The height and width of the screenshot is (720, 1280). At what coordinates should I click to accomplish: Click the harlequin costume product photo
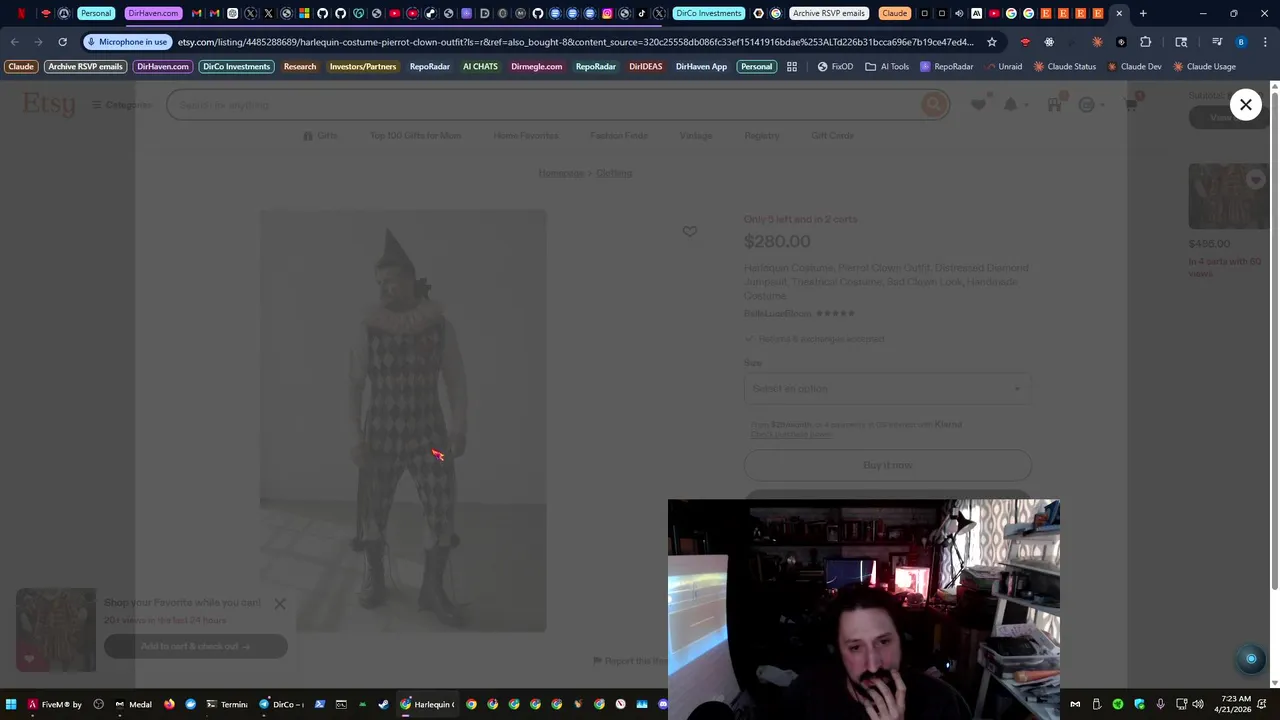tap(403, 421)
